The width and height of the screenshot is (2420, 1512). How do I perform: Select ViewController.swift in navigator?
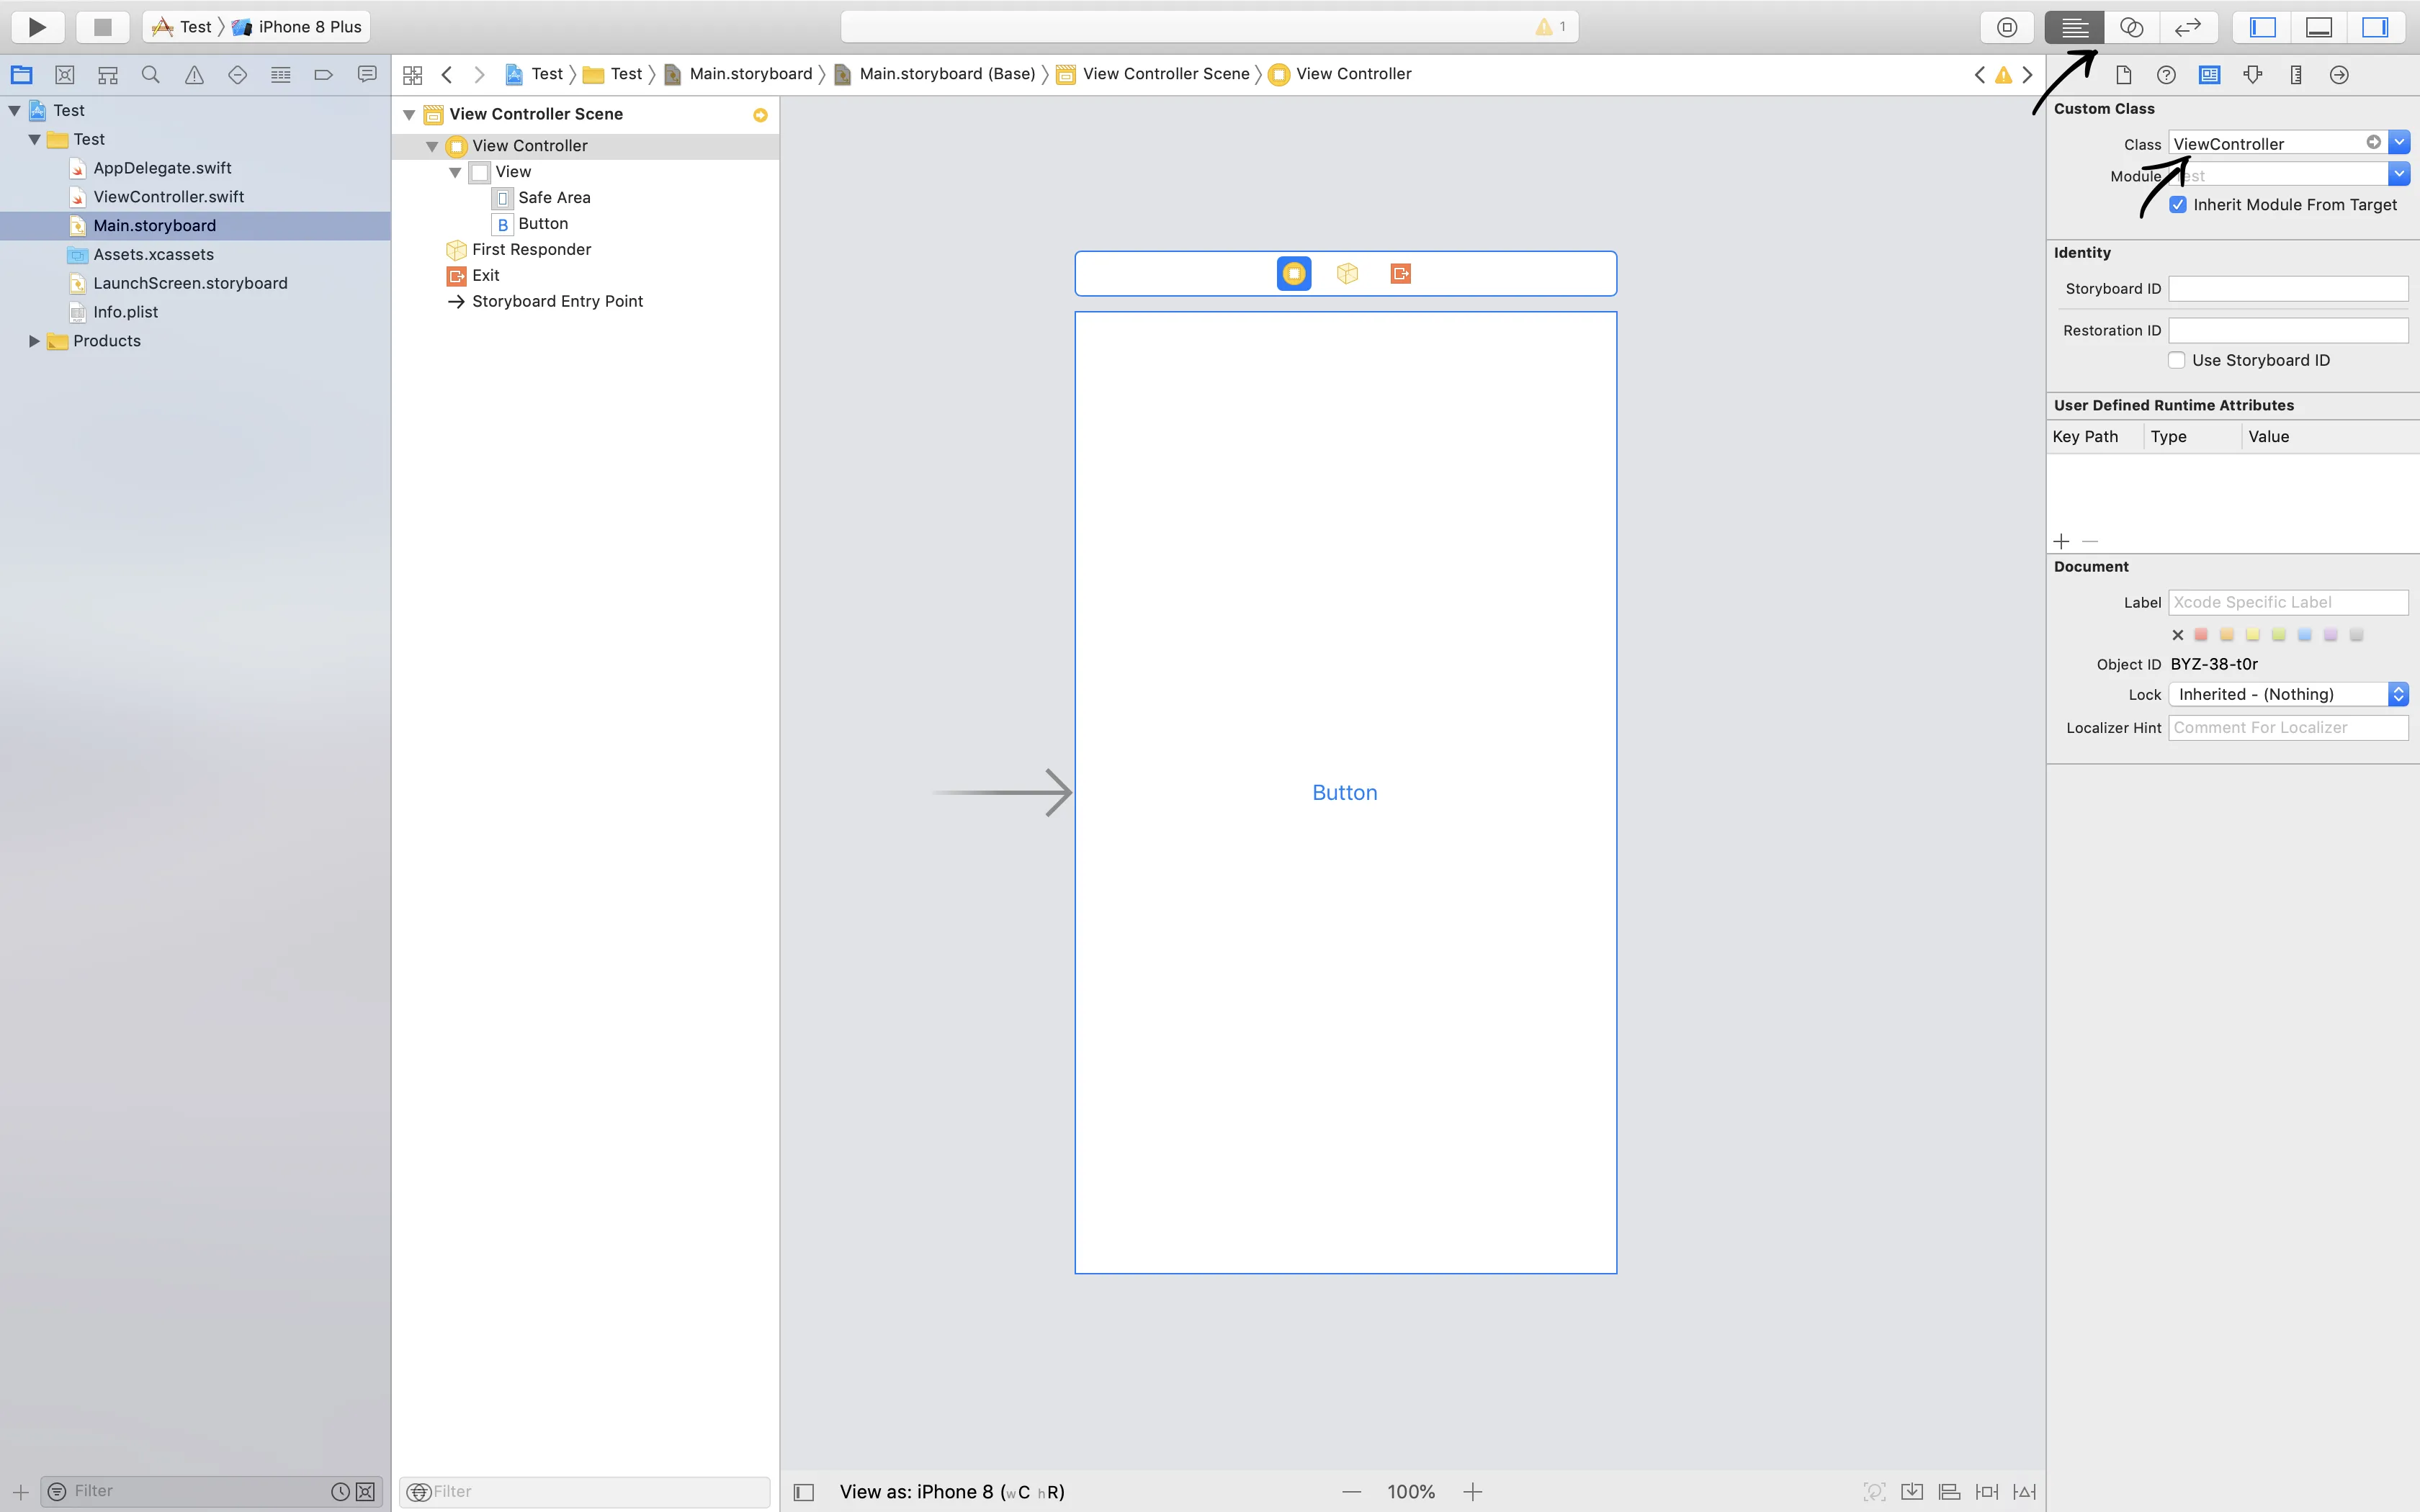(168, 197)
